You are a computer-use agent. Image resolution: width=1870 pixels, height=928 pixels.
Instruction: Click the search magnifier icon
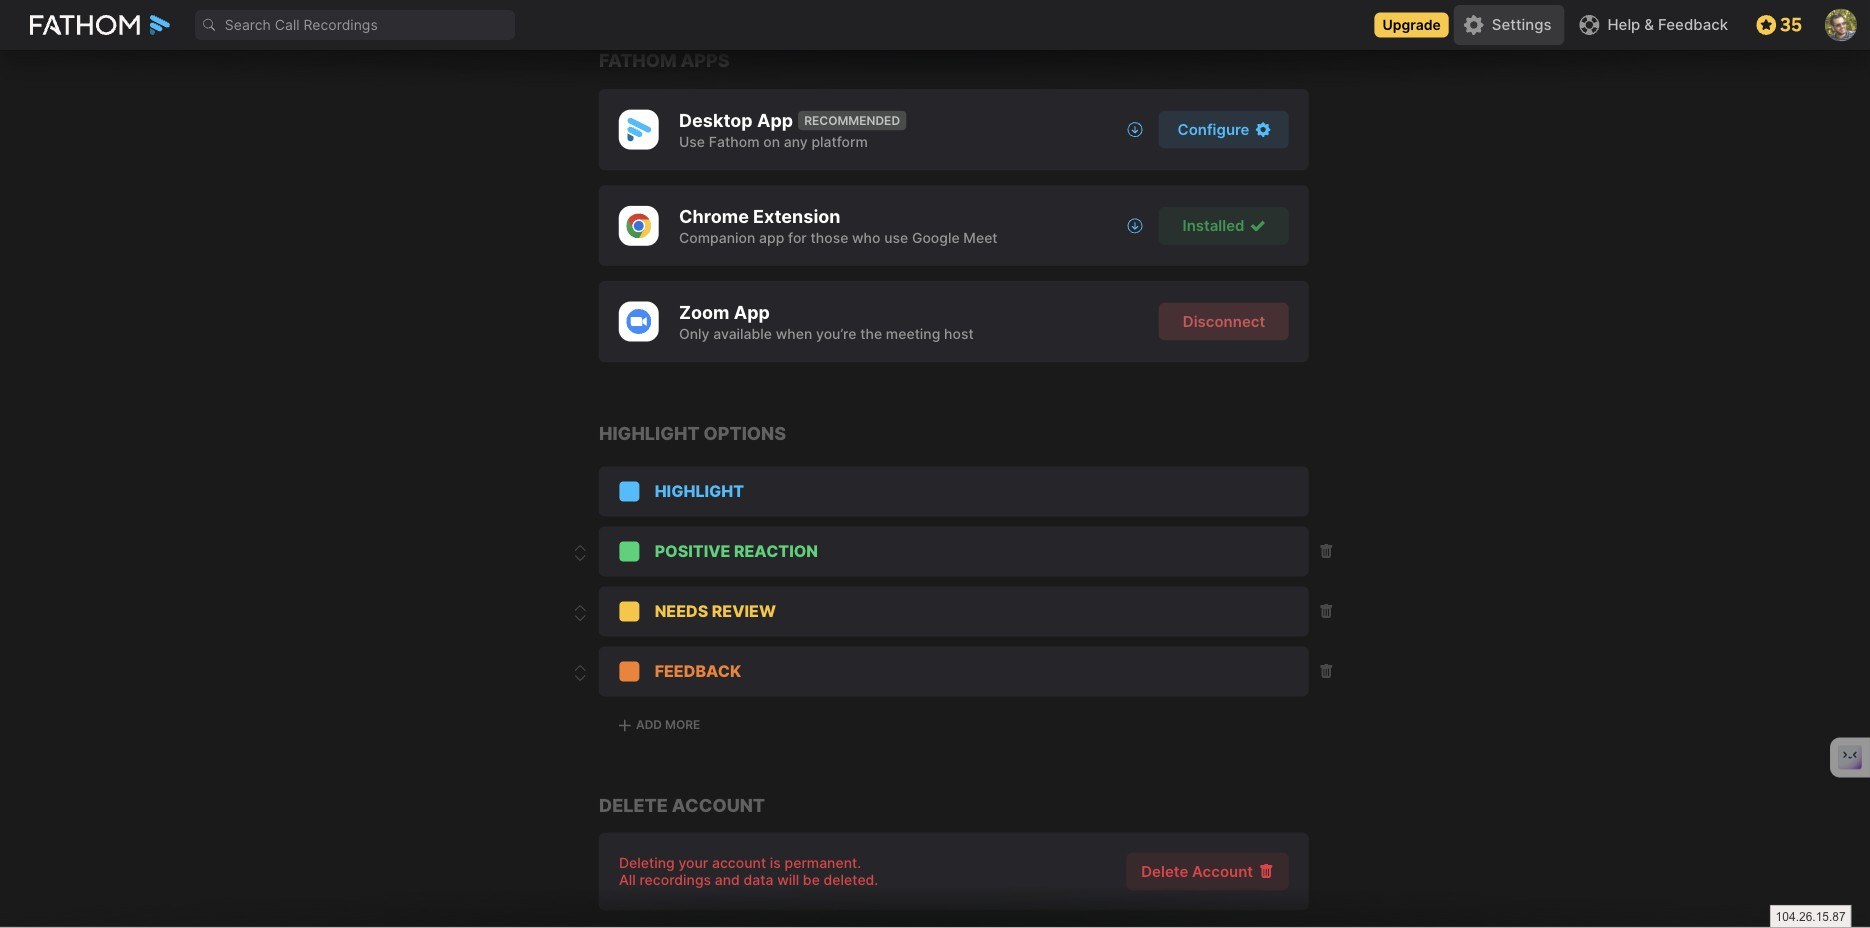point(209,25)
